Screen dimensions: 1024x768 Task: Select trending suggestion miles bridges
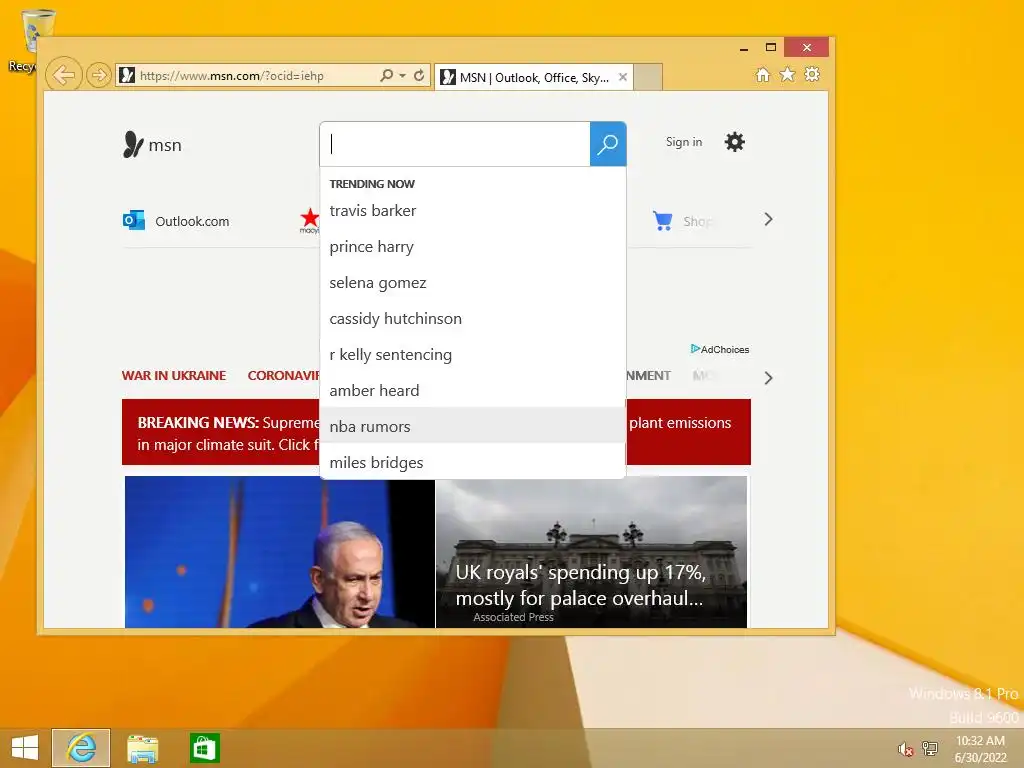click(473, 462)
